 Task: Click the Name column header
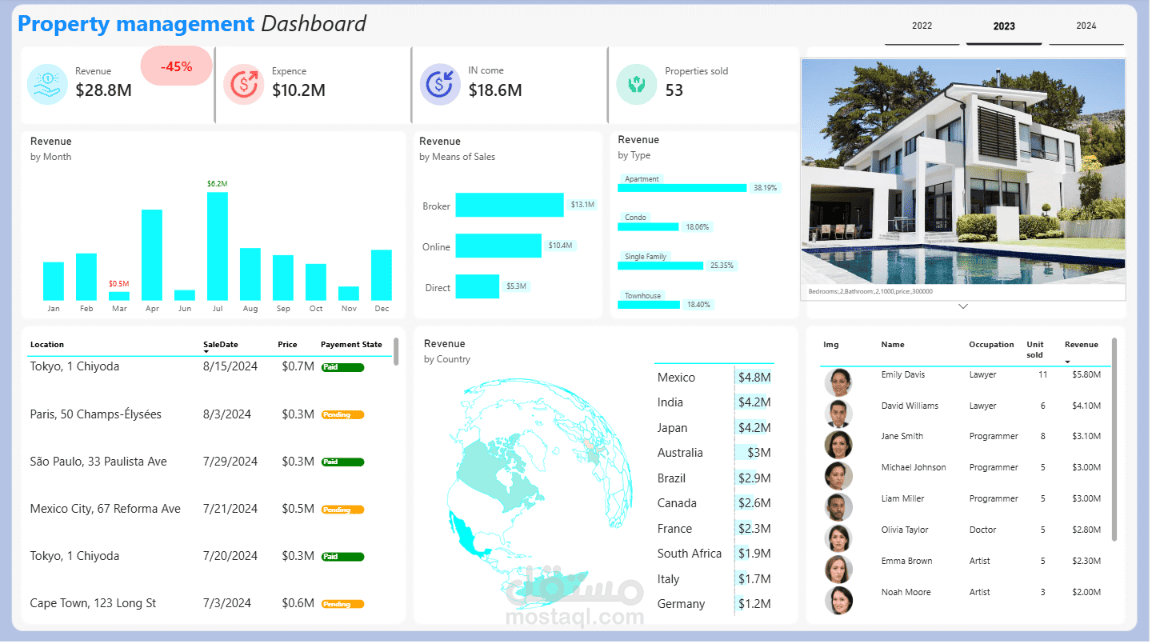[x=893, y=344]
